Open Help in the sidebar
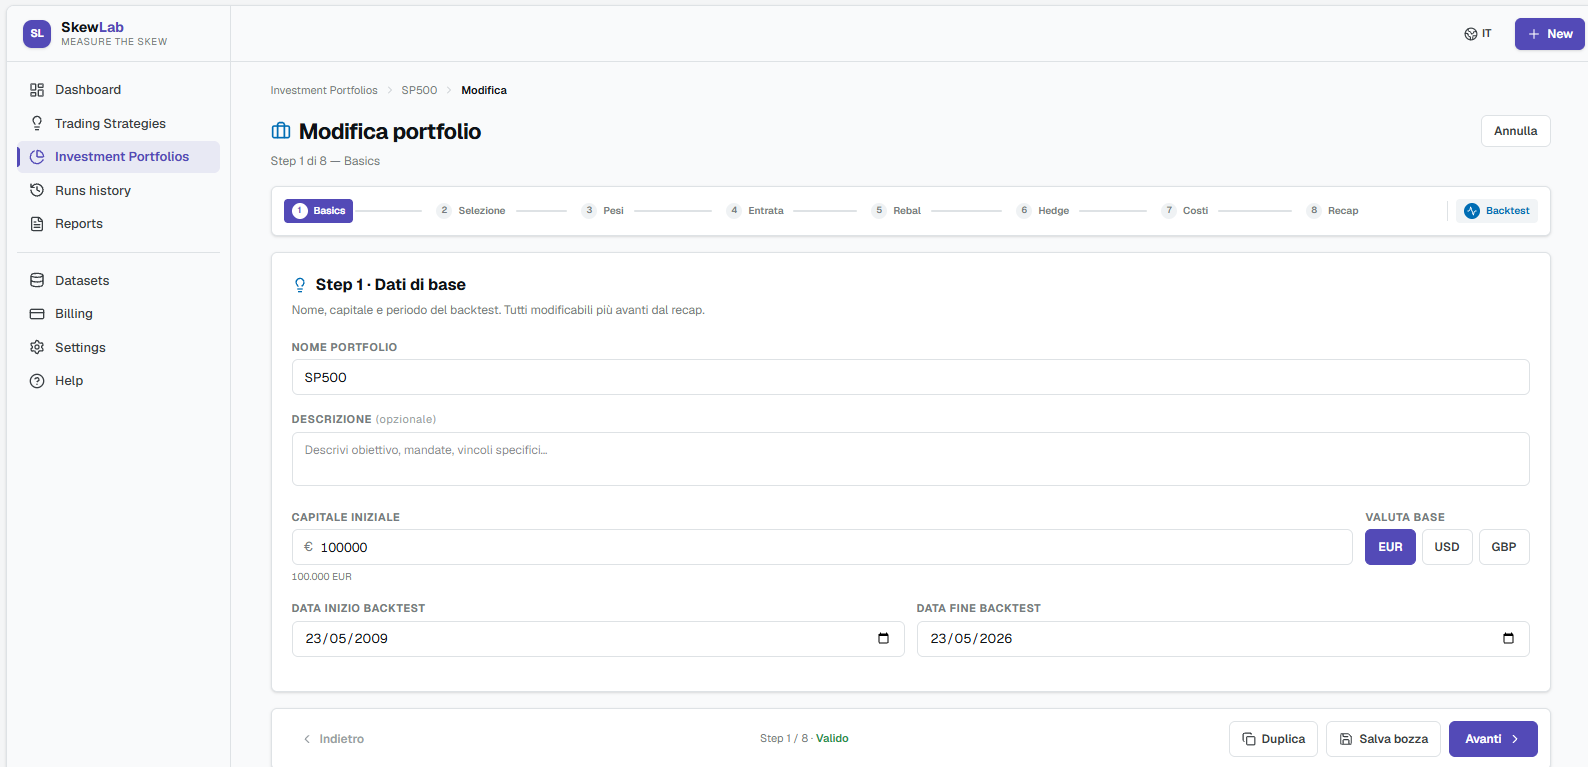1588x767 pixels. click(x=118, y=381)
